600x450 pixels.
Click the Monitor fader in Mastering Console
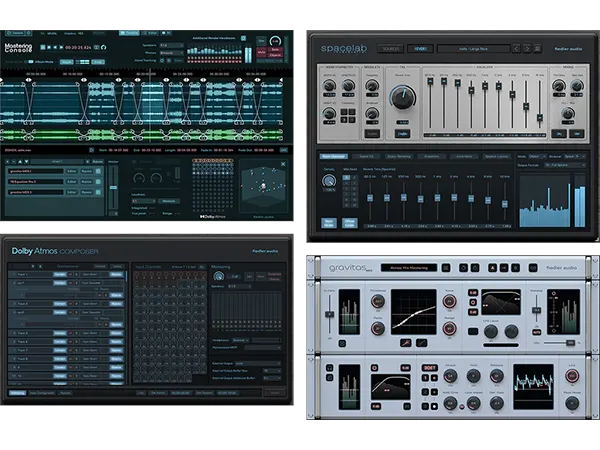click(113, 188)
